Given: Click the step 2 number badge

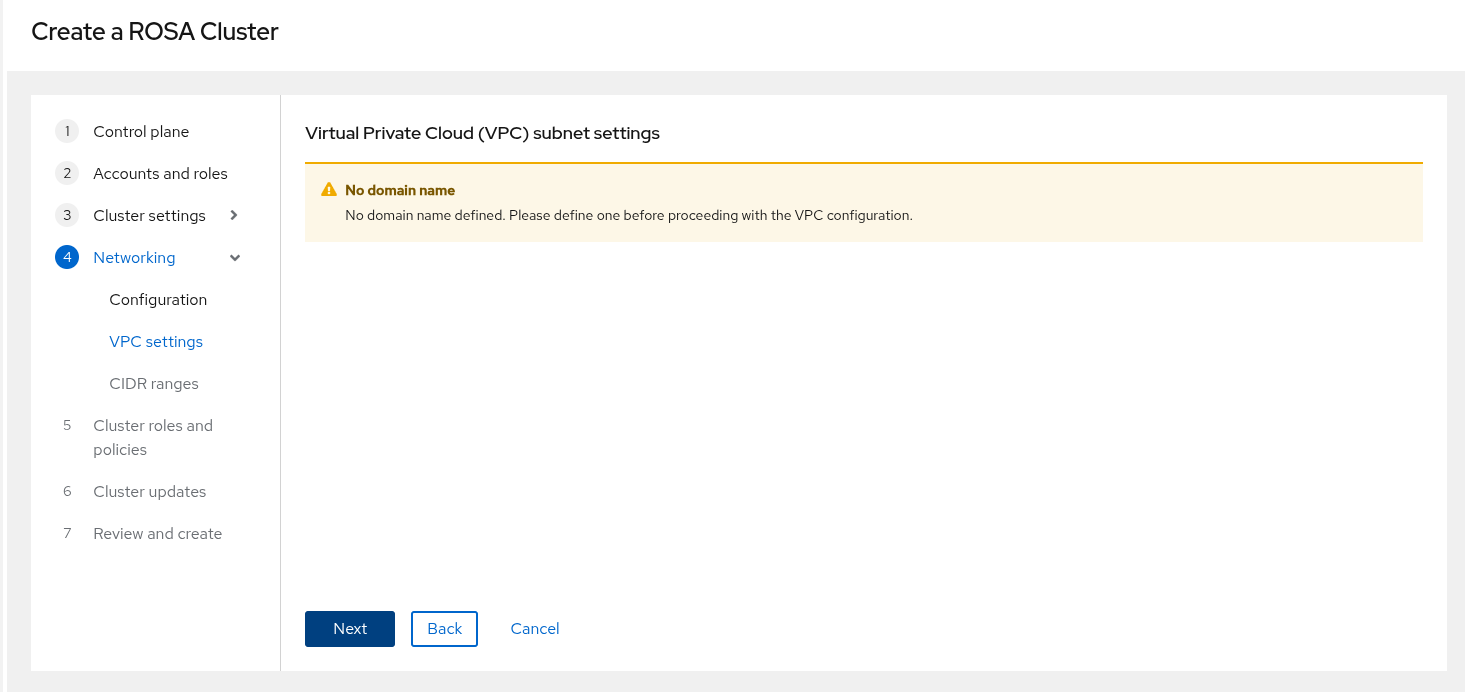Looking at the screenshot, I should pyautogui.click(x=67, y=174).
